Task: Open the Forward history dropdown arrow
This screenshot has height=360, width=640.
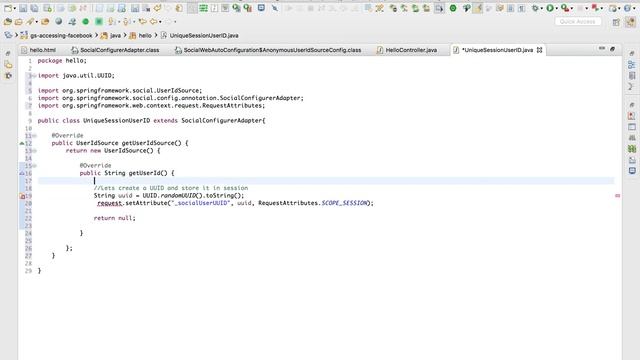Action: (175, 22)
